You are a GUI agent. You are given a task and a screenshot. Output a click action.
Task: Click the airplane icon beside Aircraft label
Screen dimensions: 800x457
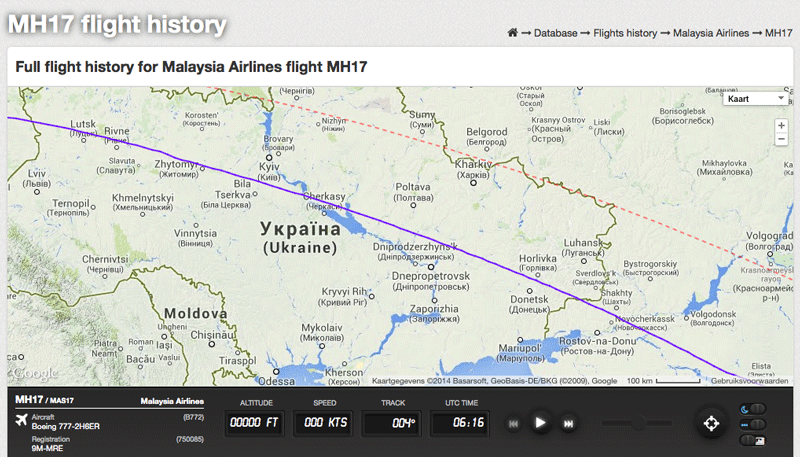[21, 420]
